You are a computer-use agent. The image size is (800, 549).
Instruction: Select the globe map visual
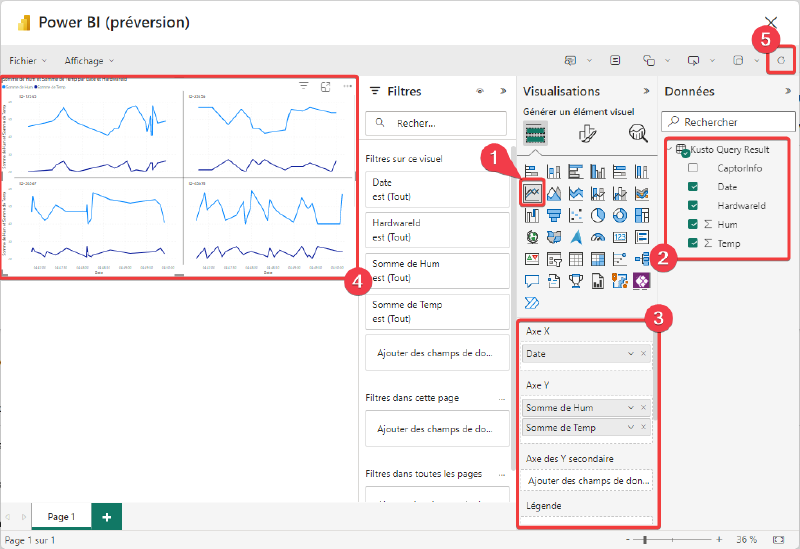tap(532, 237)
